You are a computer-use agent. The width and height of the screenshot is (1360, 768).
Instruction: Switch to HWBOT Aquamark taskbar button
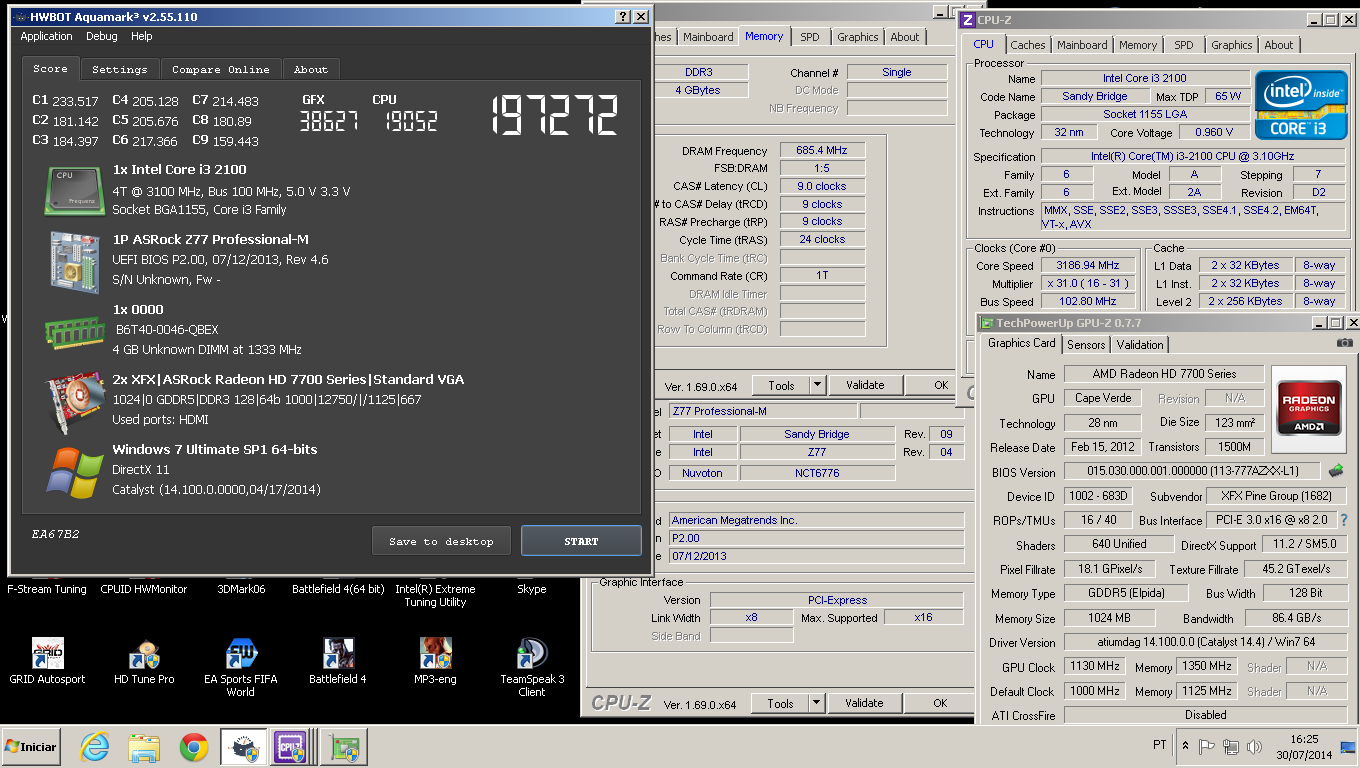(243, 747)
